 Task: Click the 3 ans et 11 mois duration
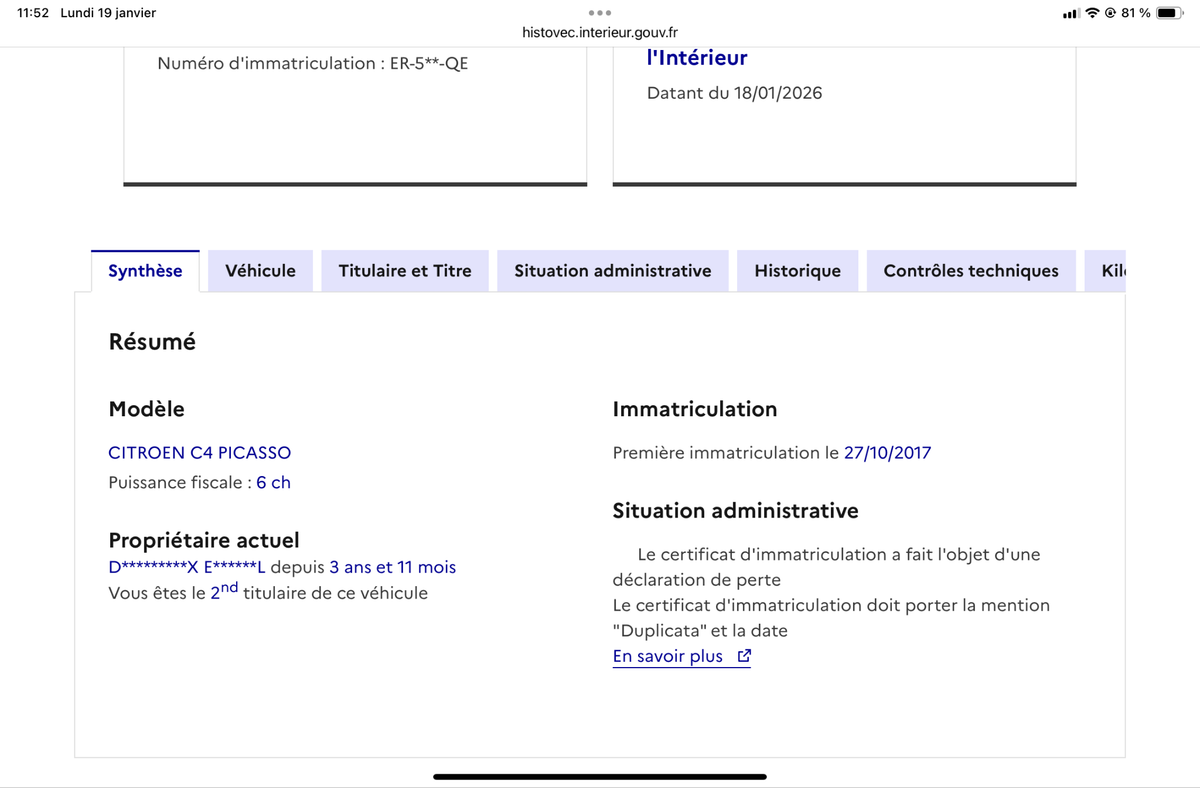[392, 567]
